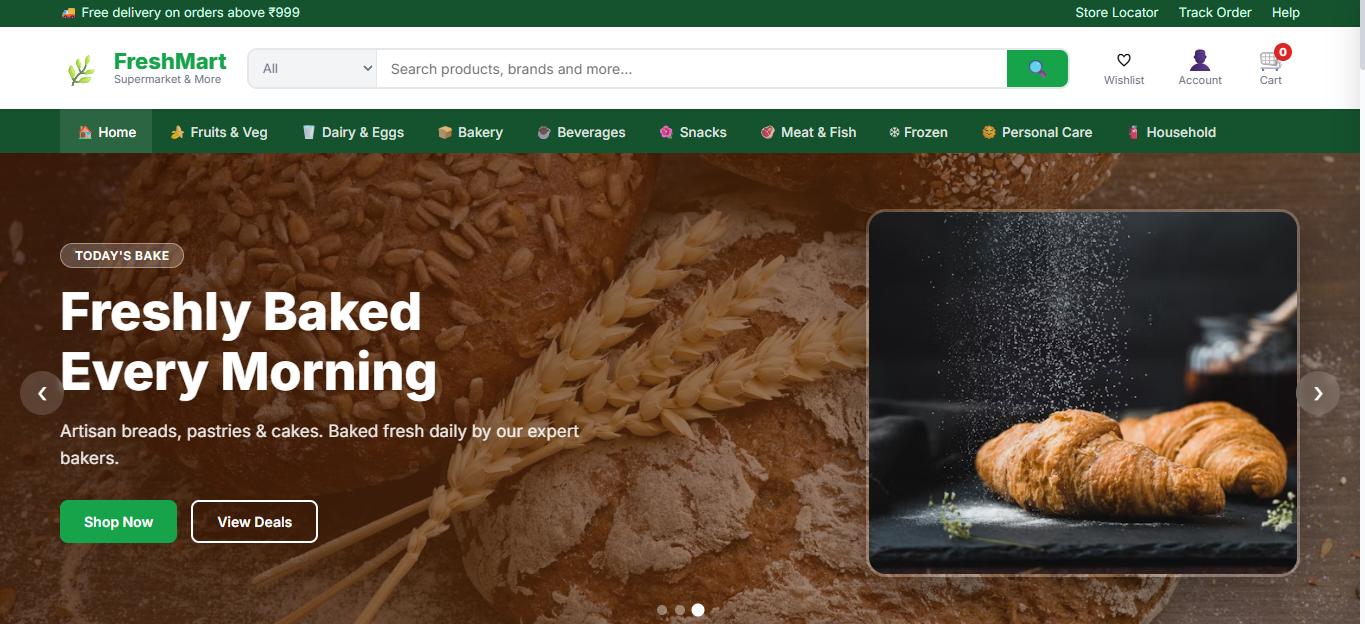Viewport: 1365px width, 624px height.
Task: Focus the Search products input field
Action: (x=692, y=69)
